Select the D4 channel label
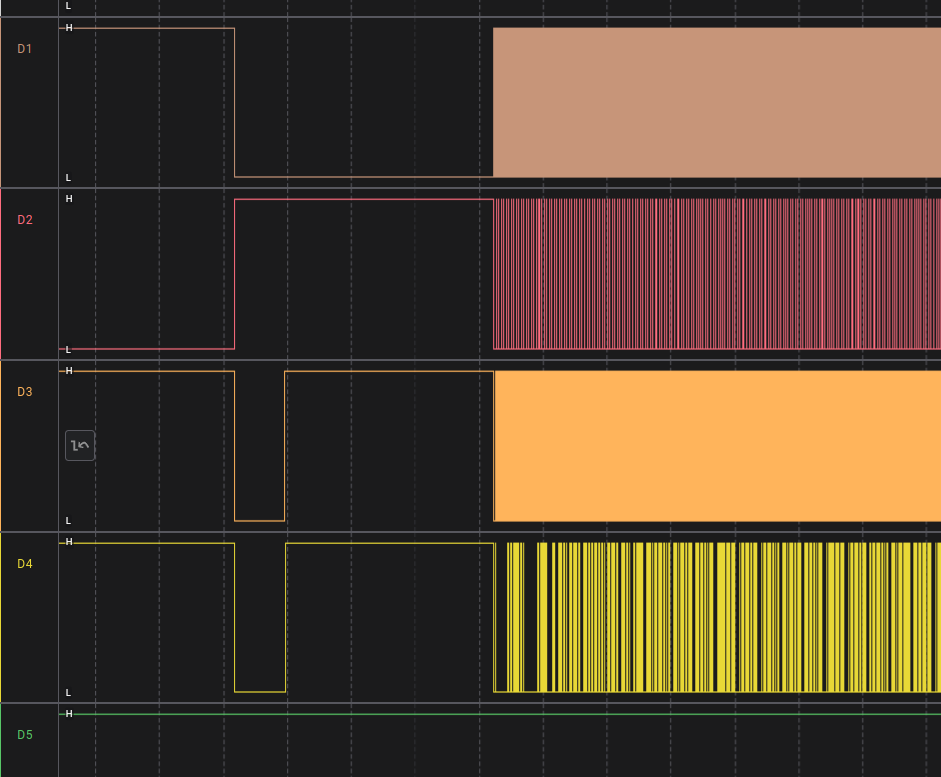The width and height of the screenshot is (941, 777). click(x=25, y=563)
